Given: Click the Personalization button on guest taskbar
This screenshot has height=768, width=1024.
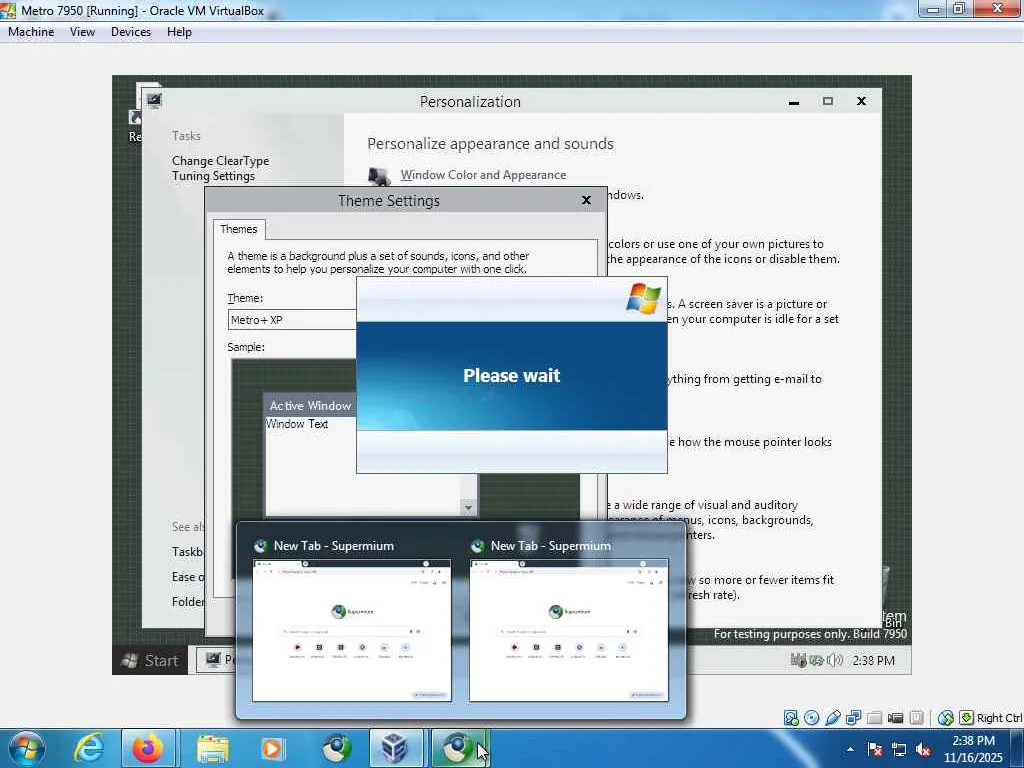Looking at the screenshot, I should coord(217,660).
